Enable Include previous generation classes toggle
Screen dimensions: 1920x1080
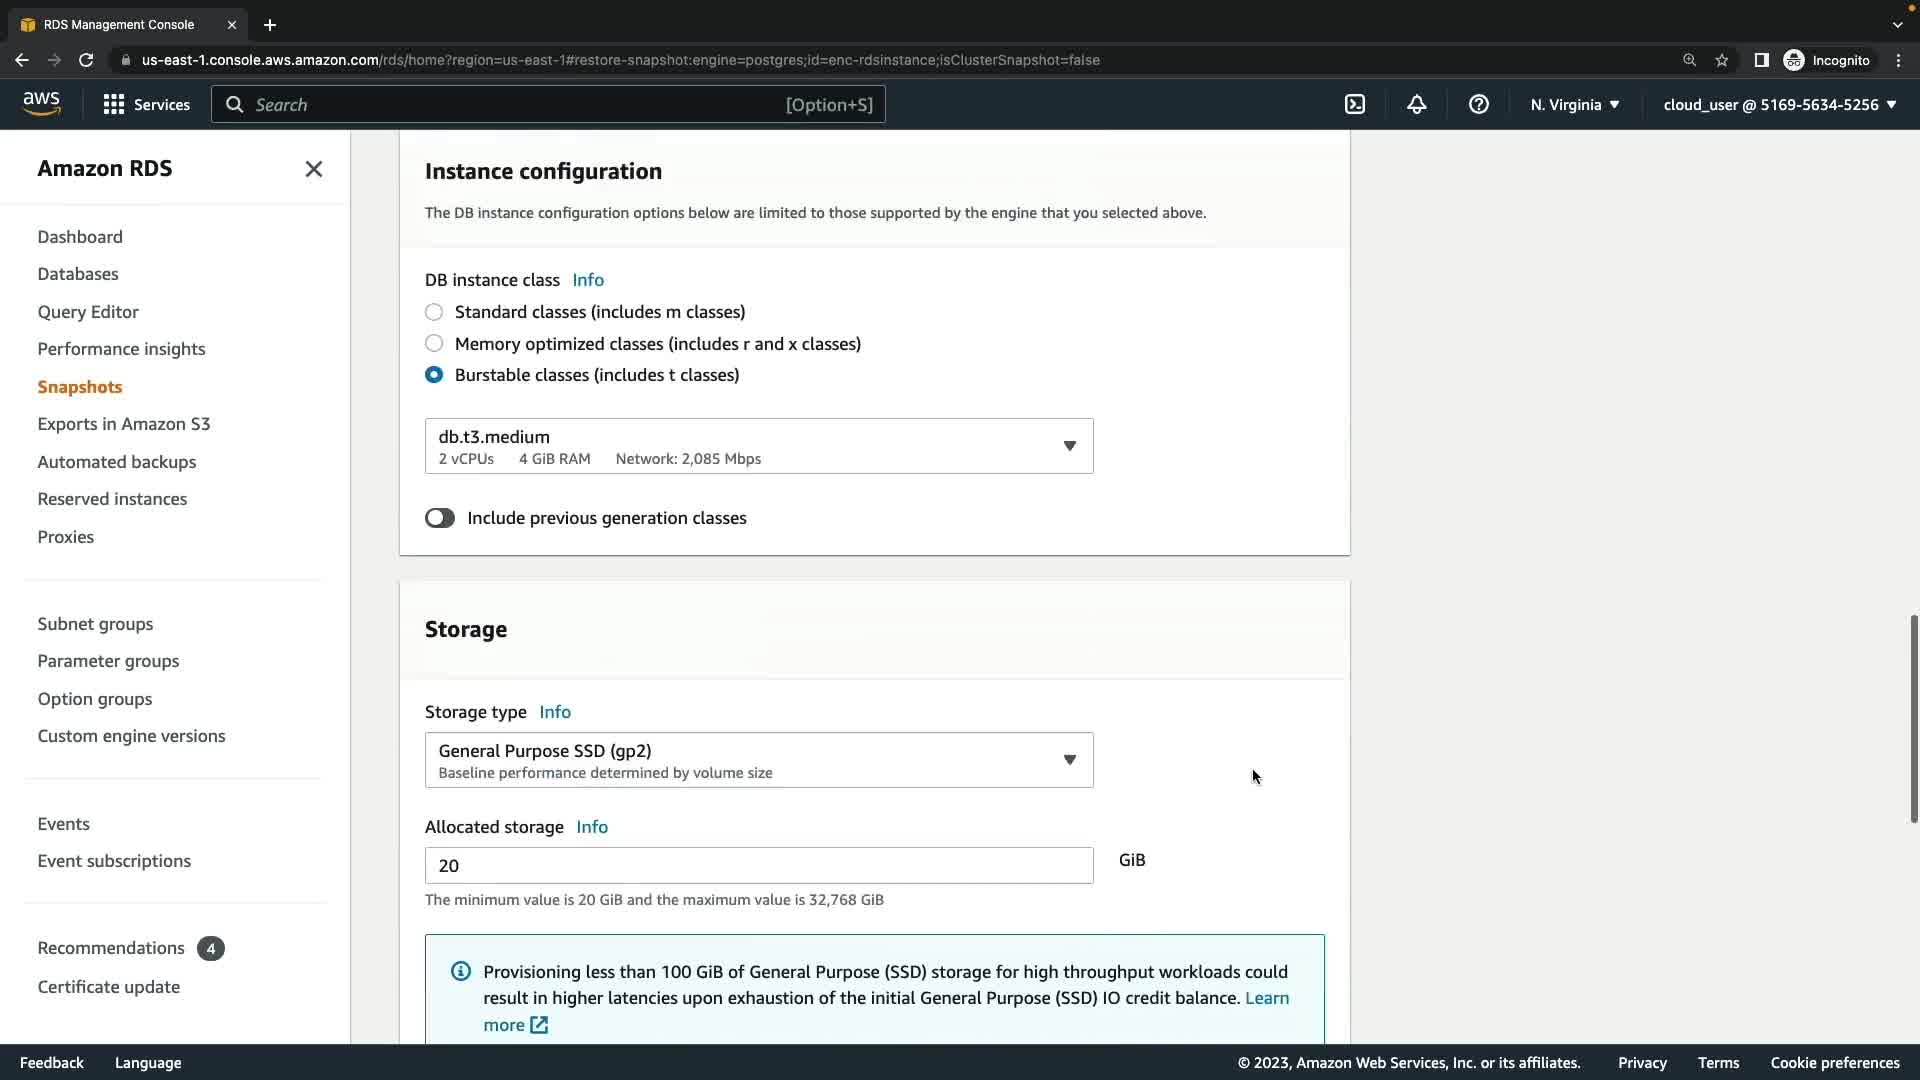point(440,518)
